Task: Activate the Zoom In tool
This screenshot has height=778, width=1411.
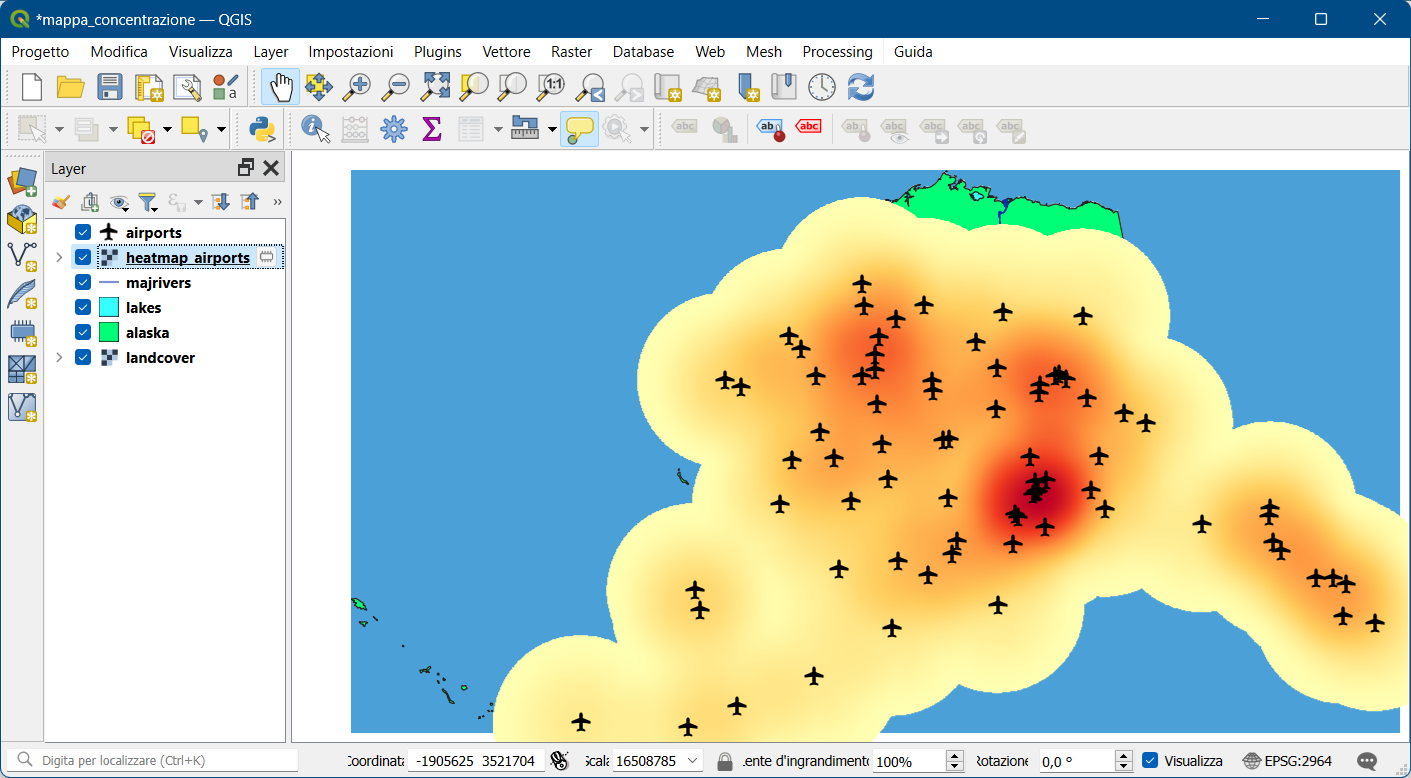Action: pyautogui.click(x=357, y=87)
